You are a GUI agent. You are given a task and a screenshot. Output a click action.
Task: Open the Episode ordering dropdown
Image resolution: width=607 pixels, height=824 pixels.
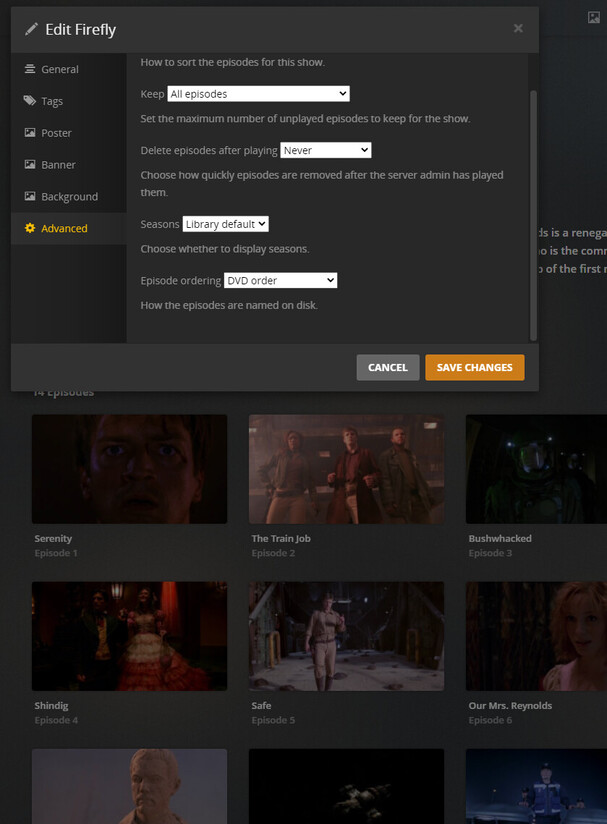[281, 280]
